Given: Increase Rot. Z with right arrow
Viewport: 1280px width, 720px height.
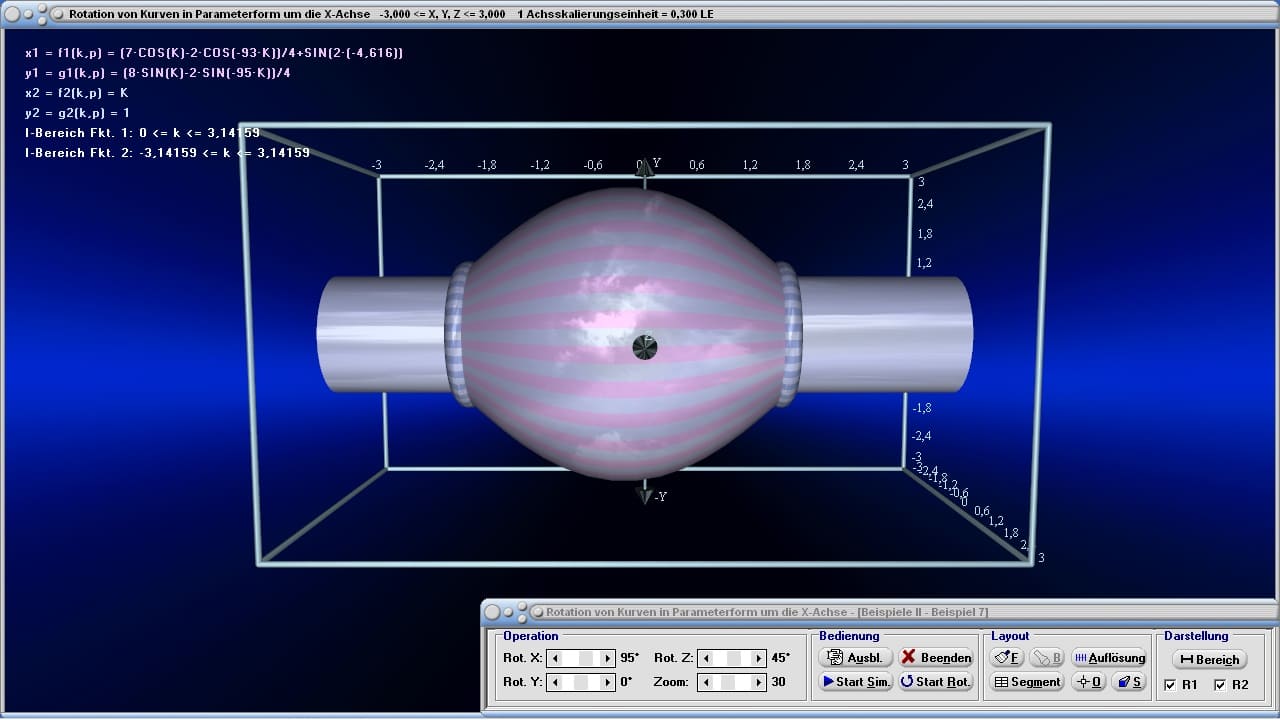Looking at the screenshot, I should tap(758, 658).
